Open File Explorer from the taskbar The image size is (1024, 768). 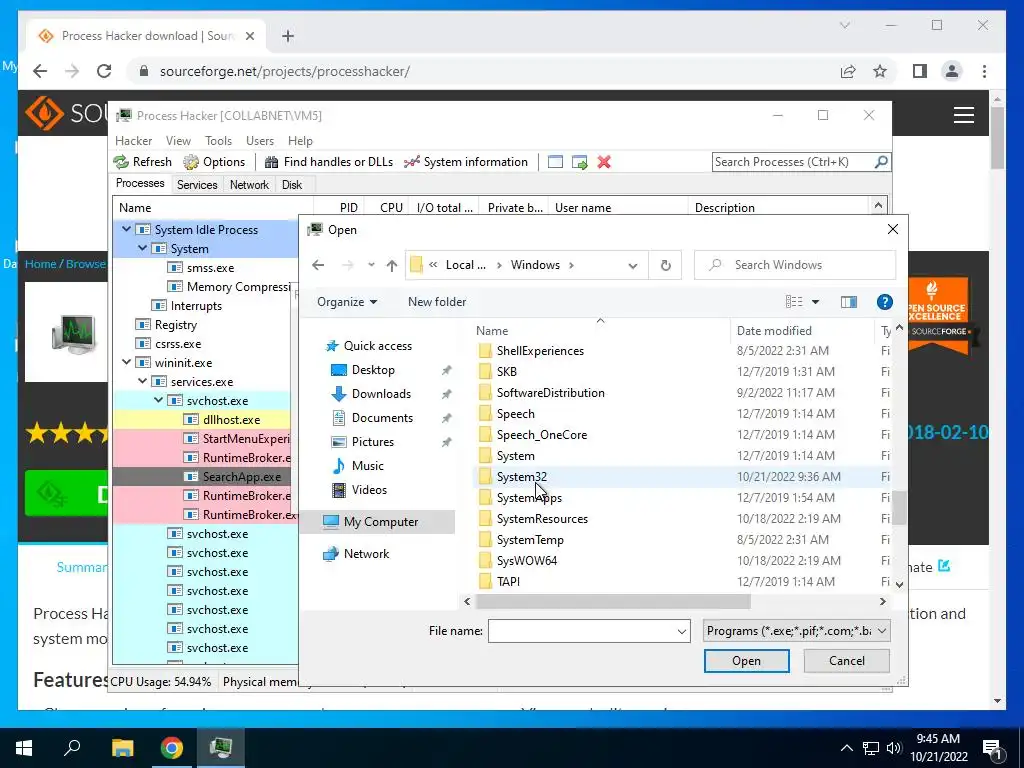click(x=122, y=748)
